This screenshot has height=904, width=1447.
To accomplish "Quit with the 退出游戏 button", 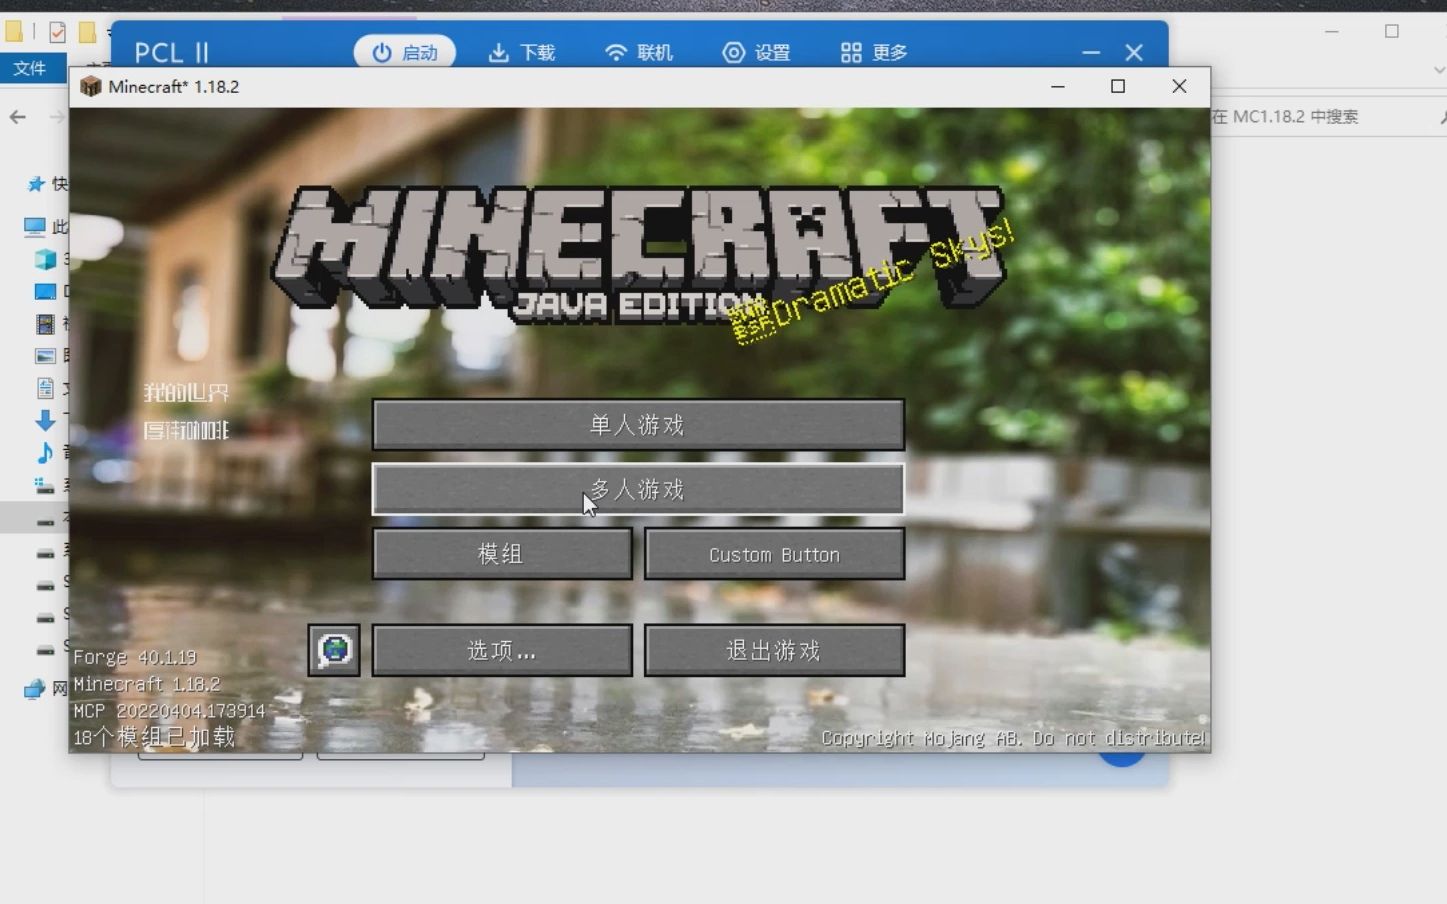I will tap(774, 650).
